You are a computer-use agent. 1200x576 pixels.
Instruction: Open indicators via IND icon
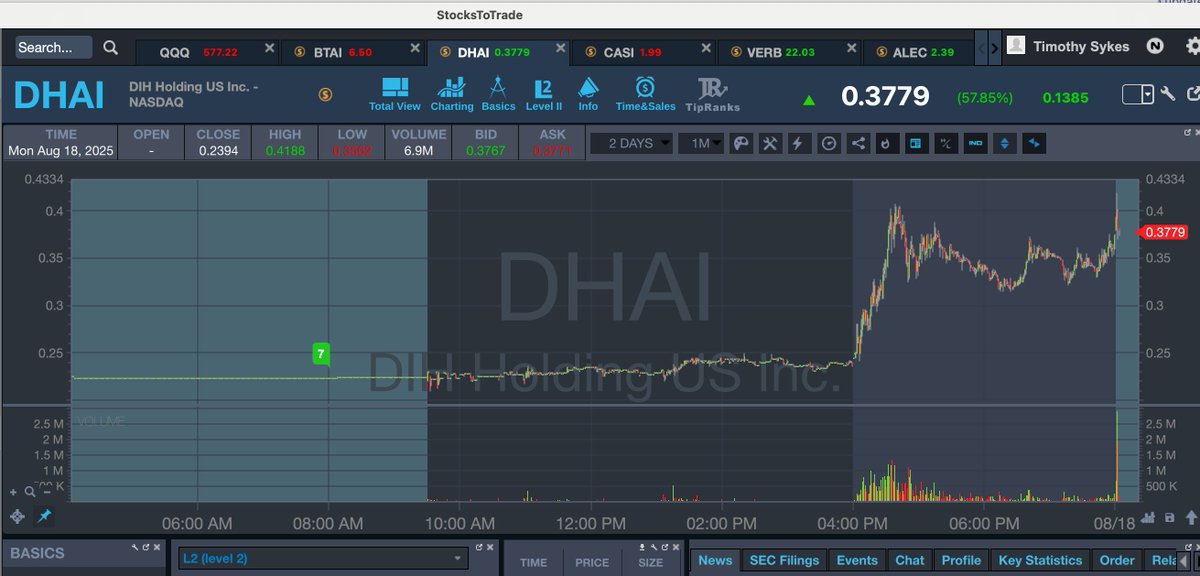pyautogui.click(x=975, y=143)
